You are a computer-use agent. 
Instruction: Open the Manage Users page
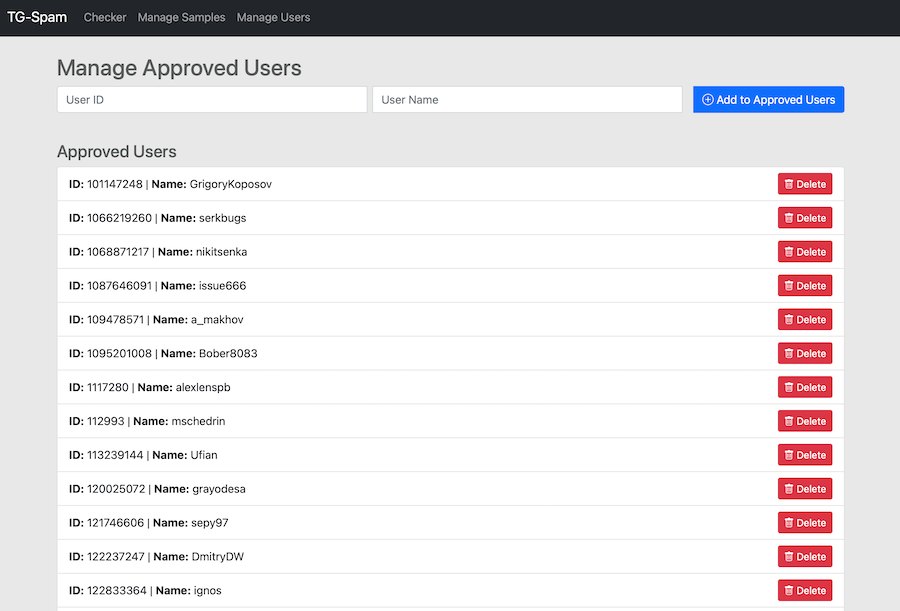tap(273, 17)
